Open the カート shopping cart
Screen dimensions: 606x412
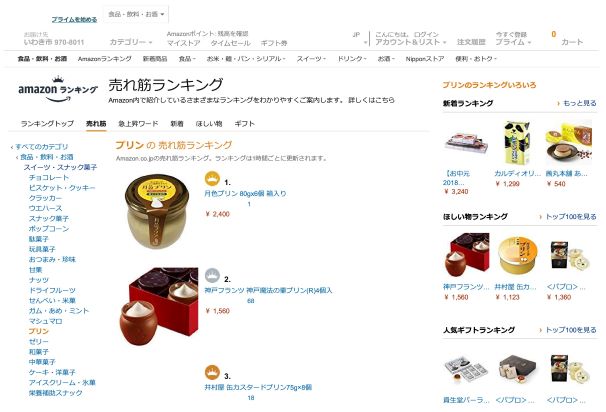pyautogui.click(x=567, y=39)
